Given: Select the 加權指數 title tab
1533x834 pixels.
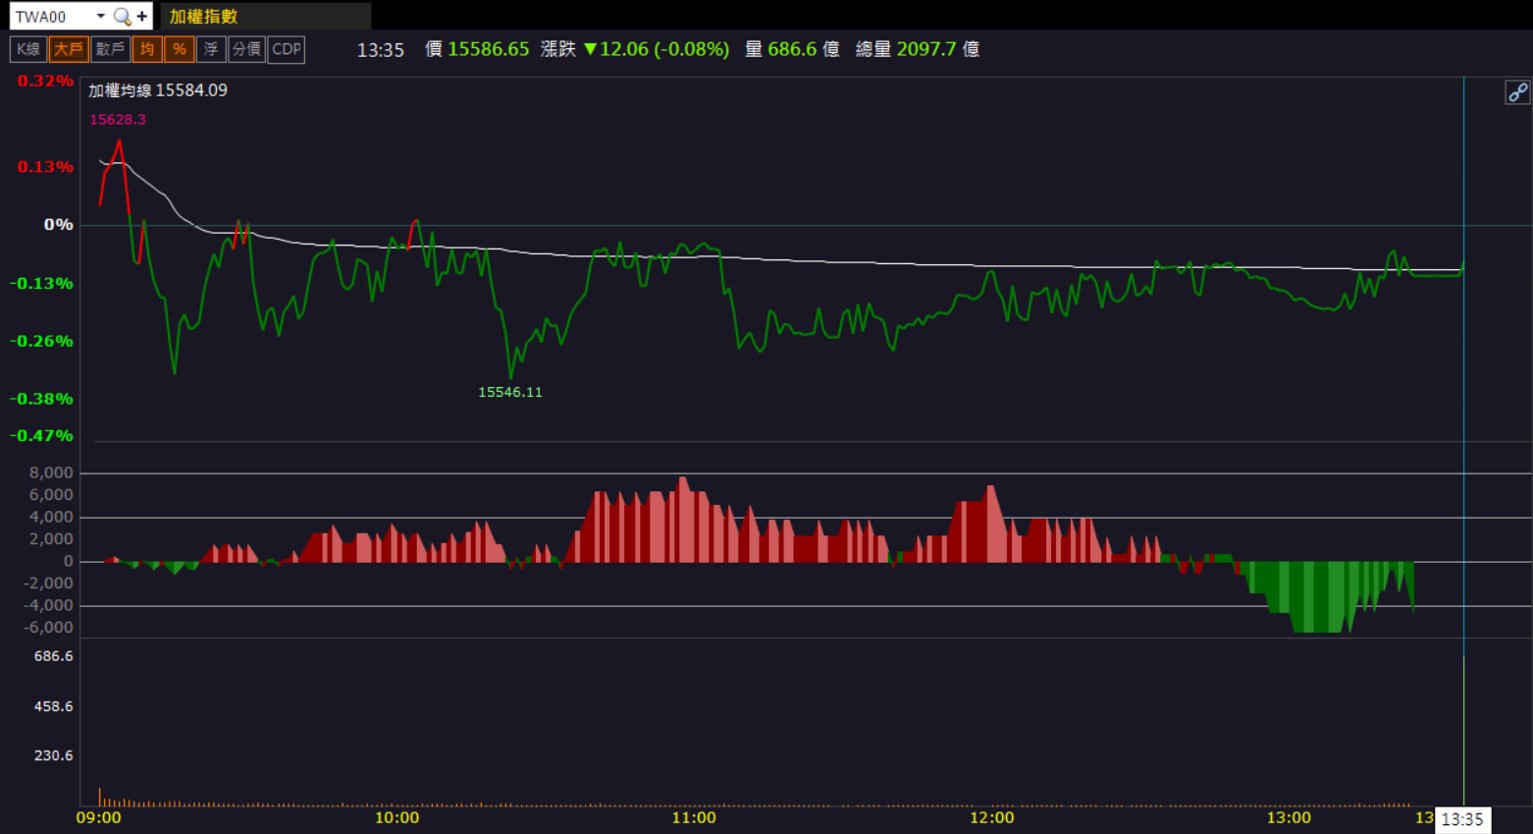Looking at the screenshot, I should [265, 16].
